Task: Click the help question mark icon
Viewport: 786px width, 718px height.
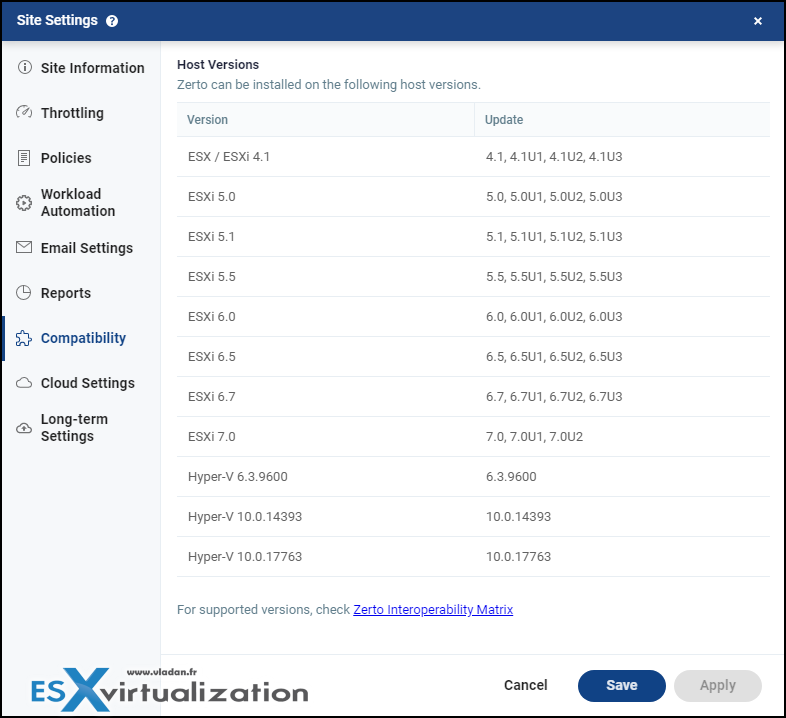Action: tap(112, 21)
